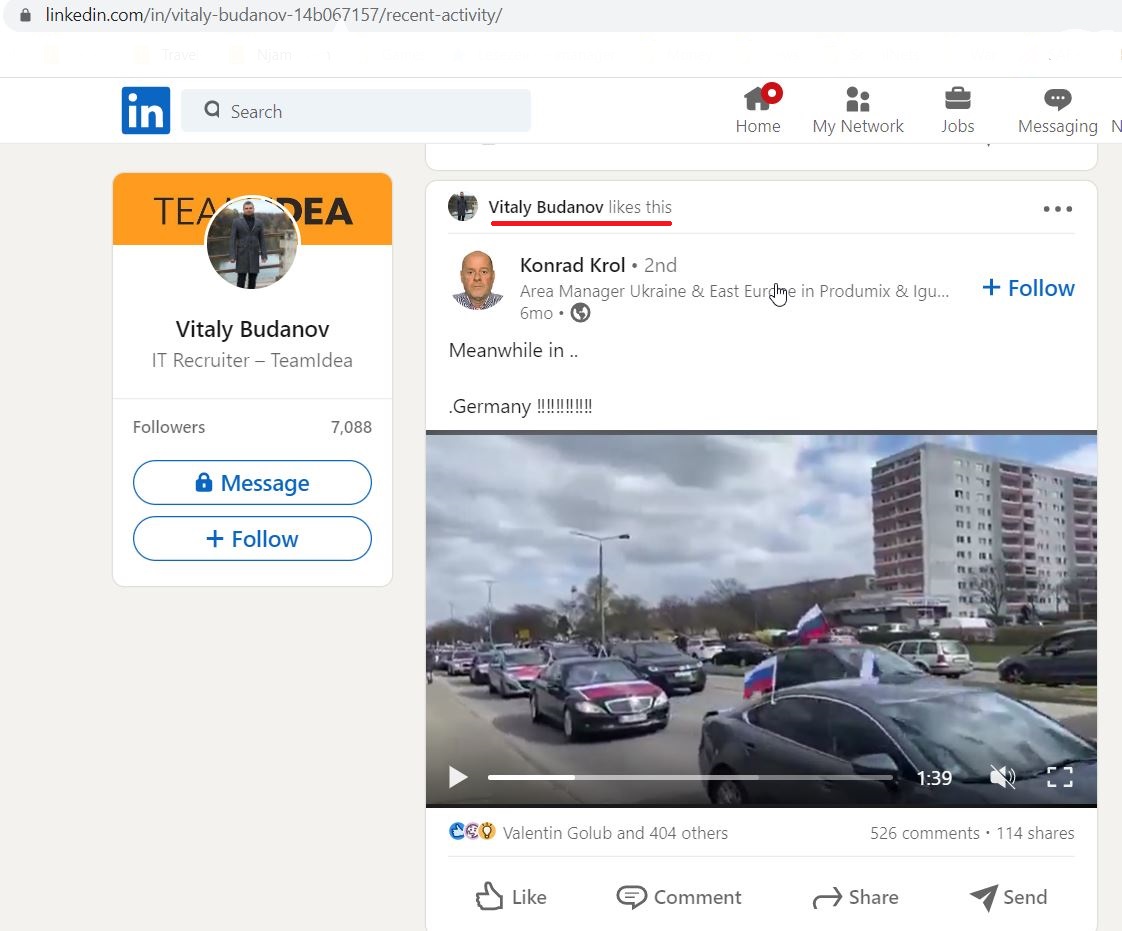Click the padlock icon in the address bar
This screenshot has width=1122, height=931.
coord(25,15)
